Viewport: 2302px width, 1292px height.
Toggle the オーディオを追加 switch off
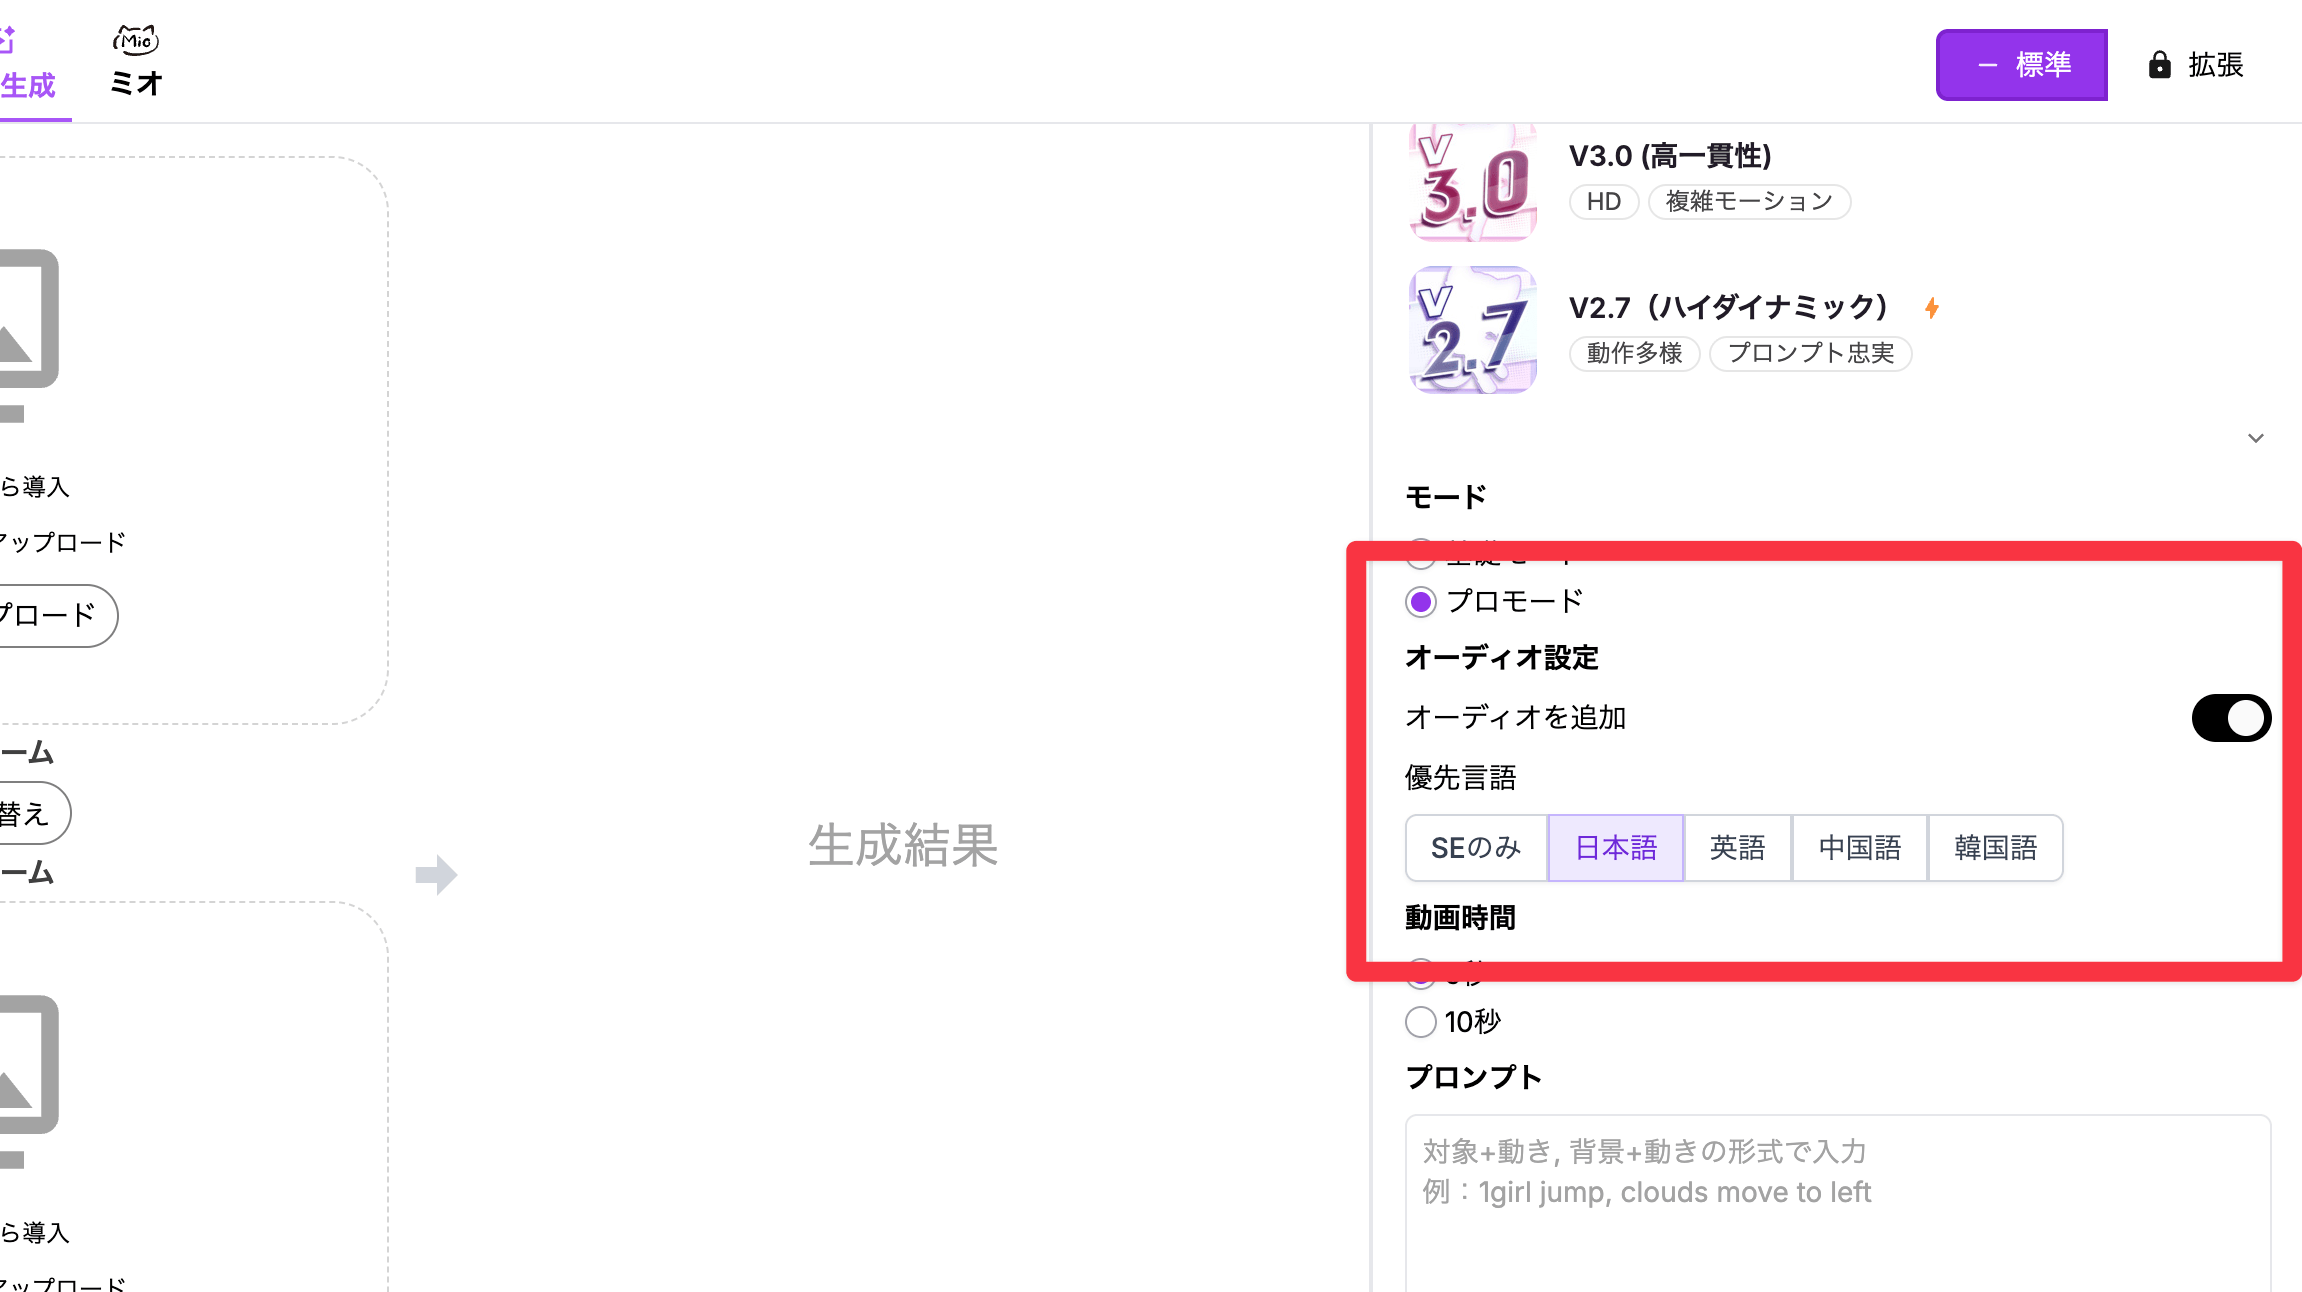click(x=2230, y=718)
